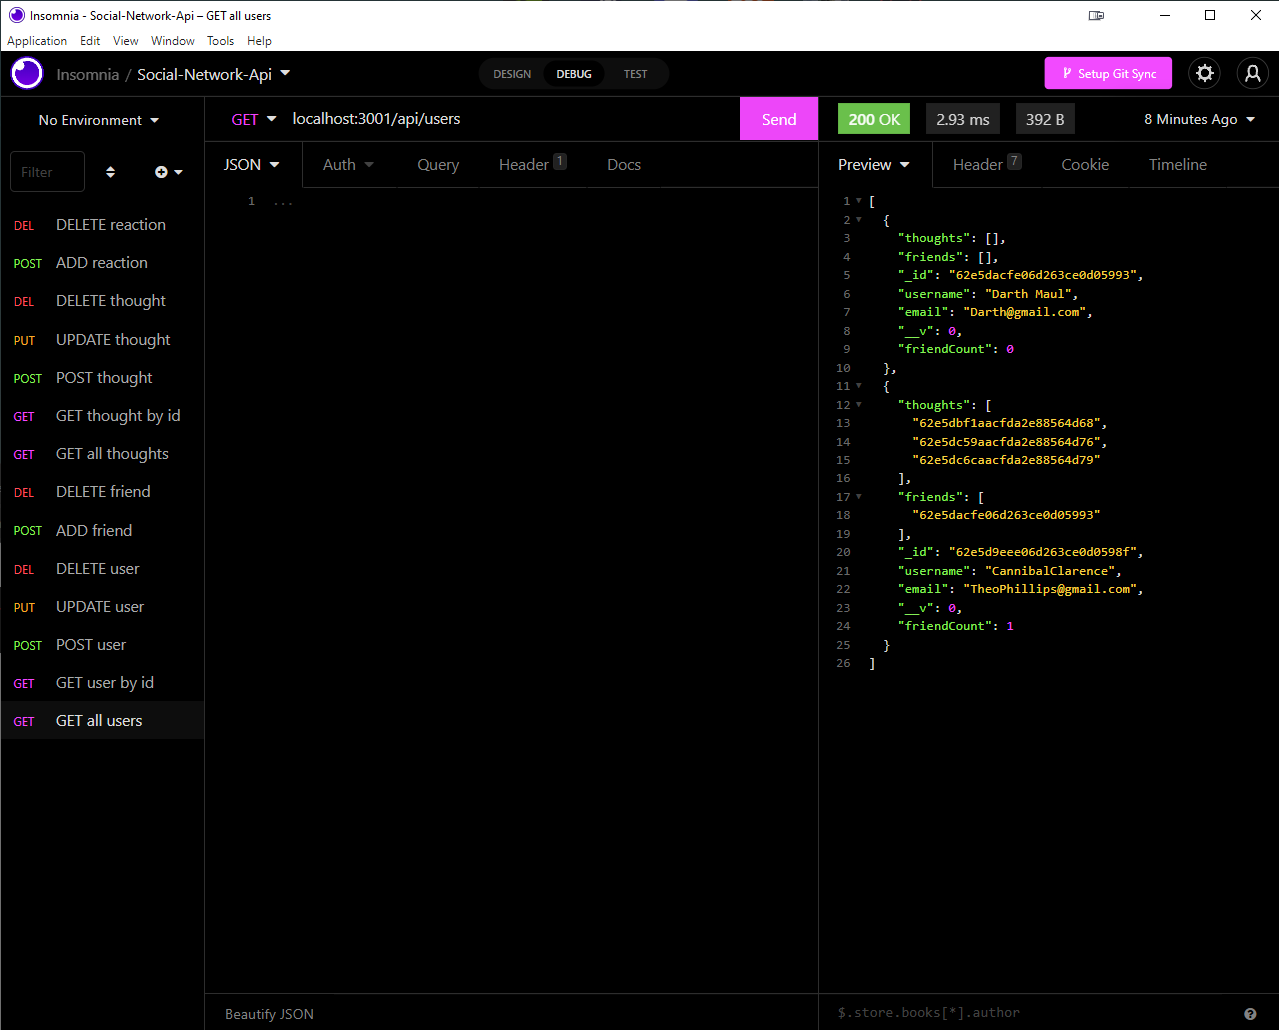Click the request sort order icon
1279x1030 pixels.
coord(110,171)
